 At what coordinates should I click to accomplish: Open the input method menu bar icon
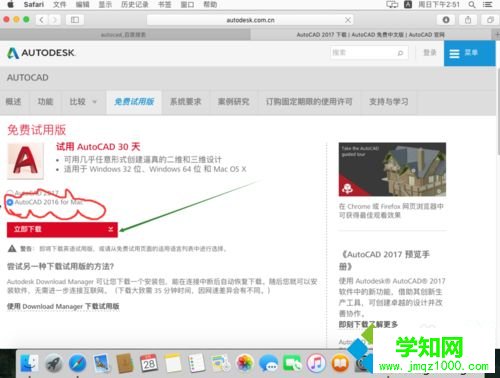408,5
